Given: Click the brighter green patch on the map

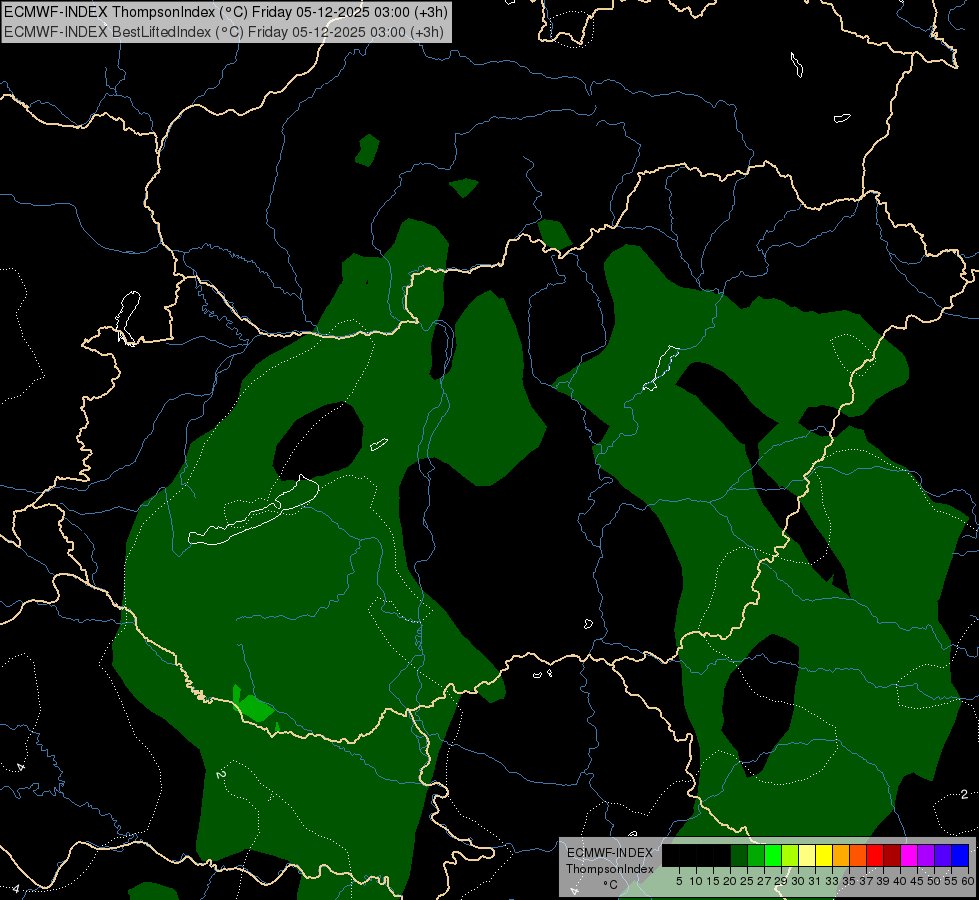Looking at the screenshot, I should pos(254,707).
